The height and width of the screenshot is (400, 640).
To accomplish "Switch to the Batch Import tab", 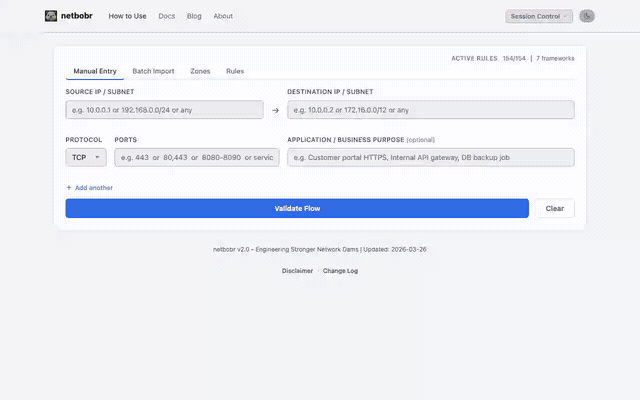I will 153,71.
